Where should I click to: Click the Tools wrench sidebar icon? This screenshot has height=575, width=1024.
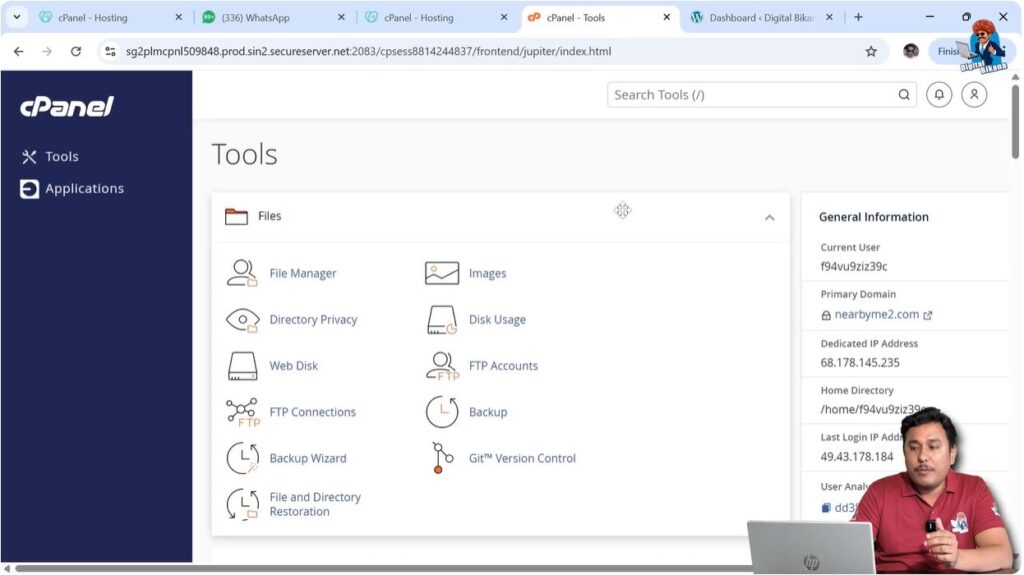tap(29, 157)
